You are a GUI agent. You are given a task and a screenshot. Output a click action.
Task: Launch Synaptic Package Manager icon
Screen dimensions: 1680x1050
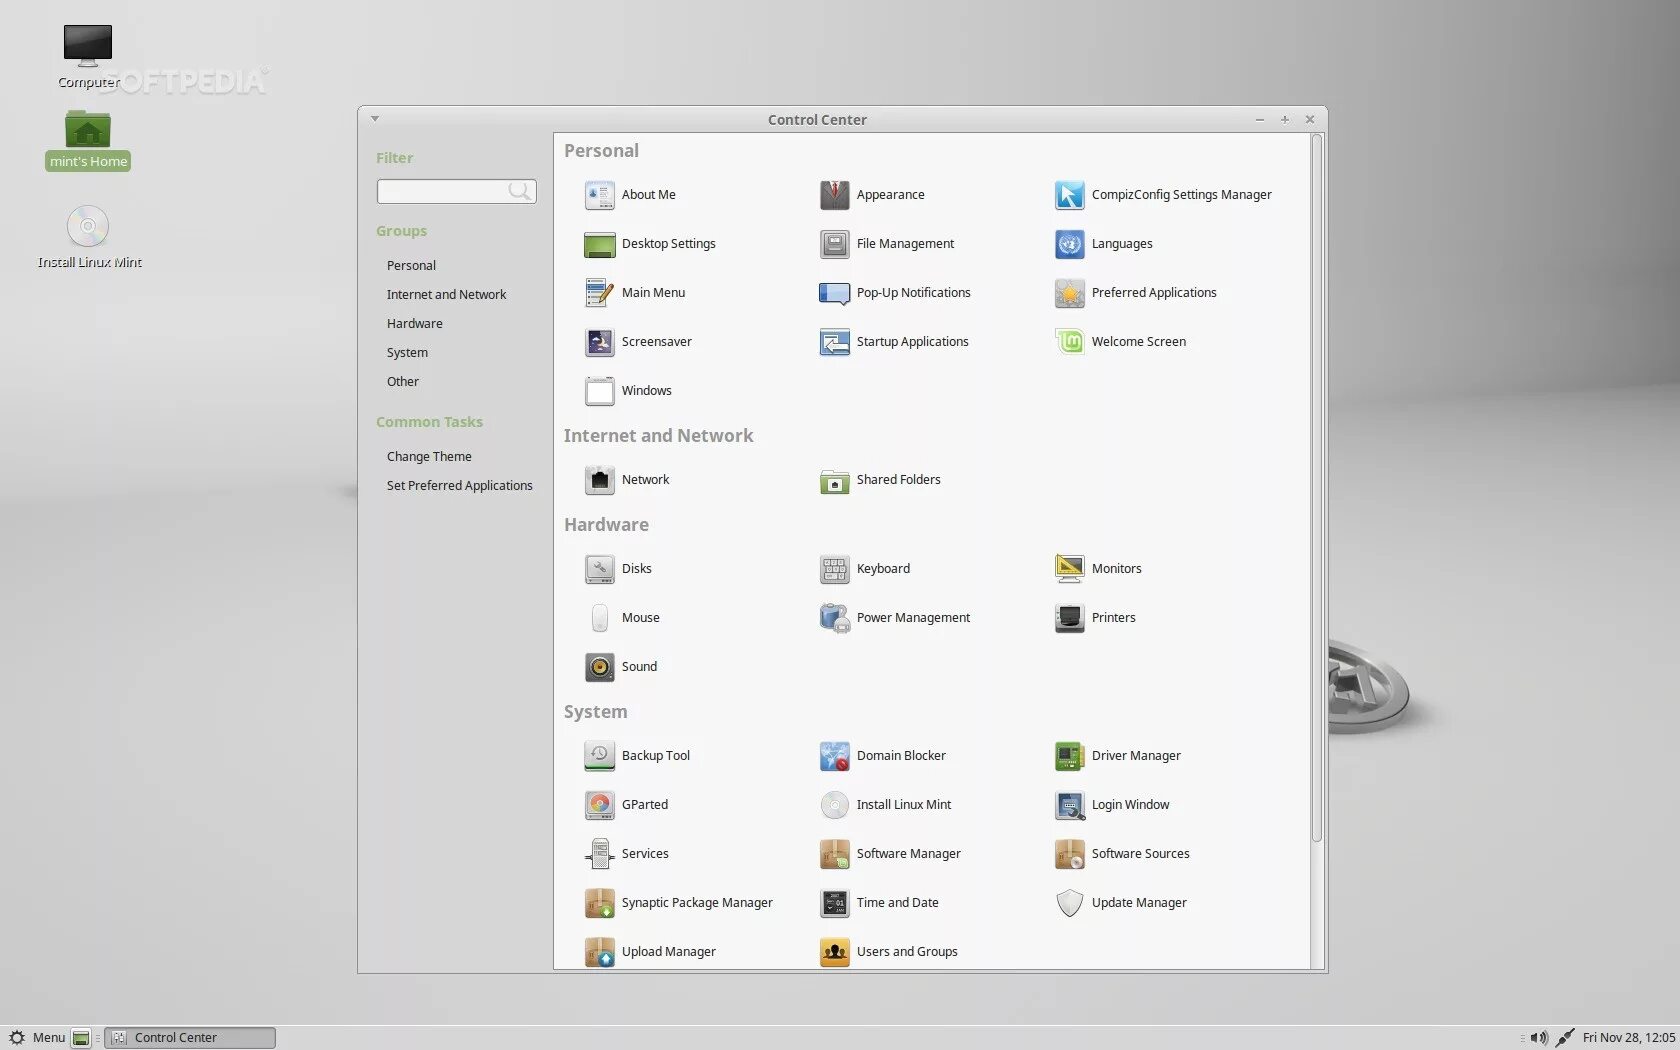tap(599, 903)
